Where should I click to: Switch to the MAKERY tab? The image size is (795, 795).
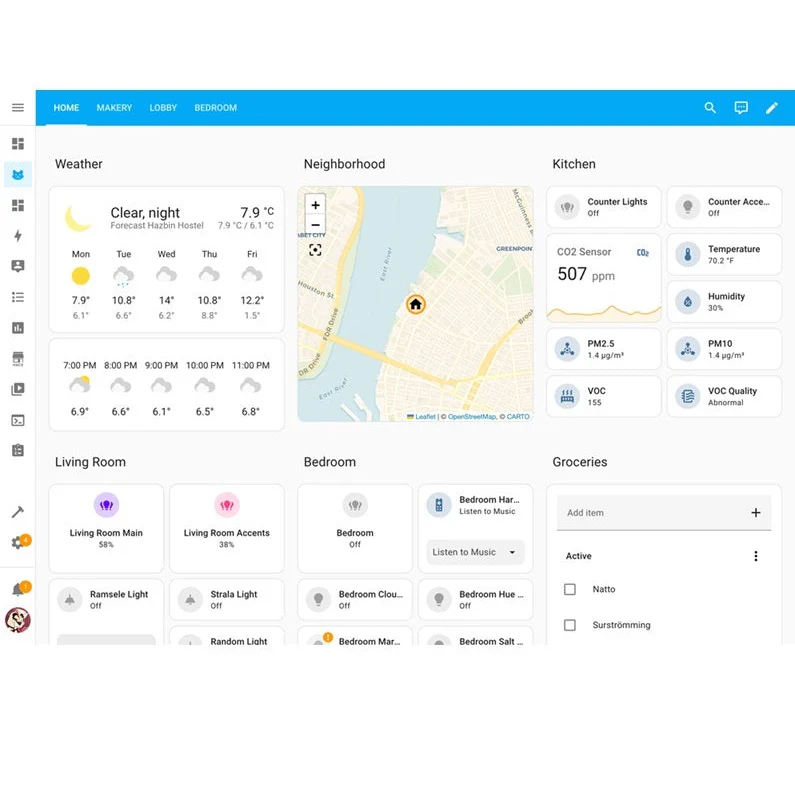(114, 108)
